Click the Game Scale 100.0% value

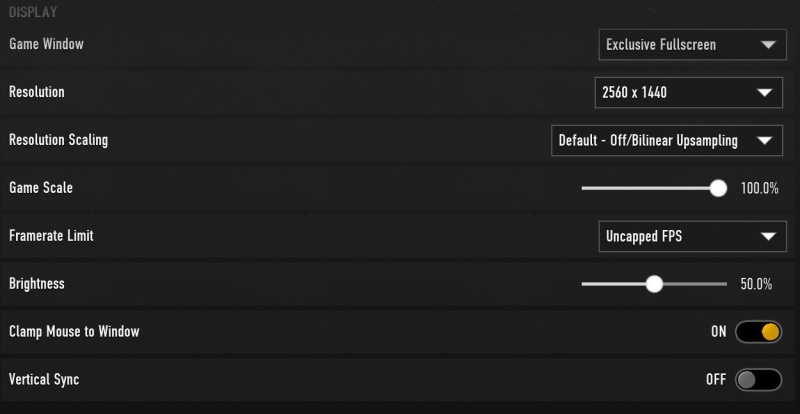(x=759, y=188)
